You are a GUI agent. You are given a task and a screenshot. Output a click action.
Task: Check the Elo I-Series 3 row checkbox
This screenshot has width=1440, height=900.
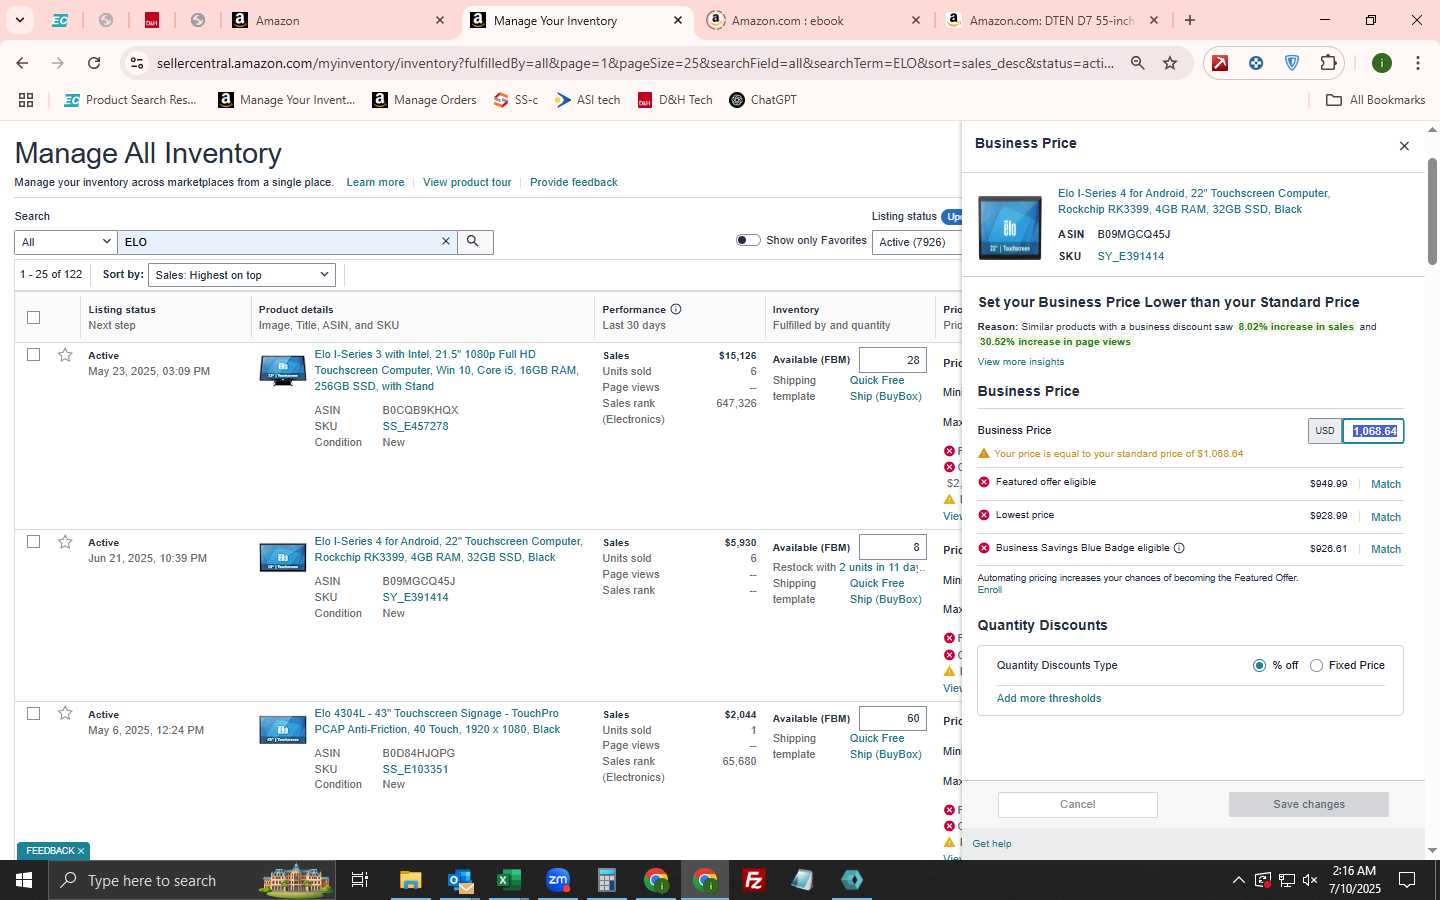point(33,355)
